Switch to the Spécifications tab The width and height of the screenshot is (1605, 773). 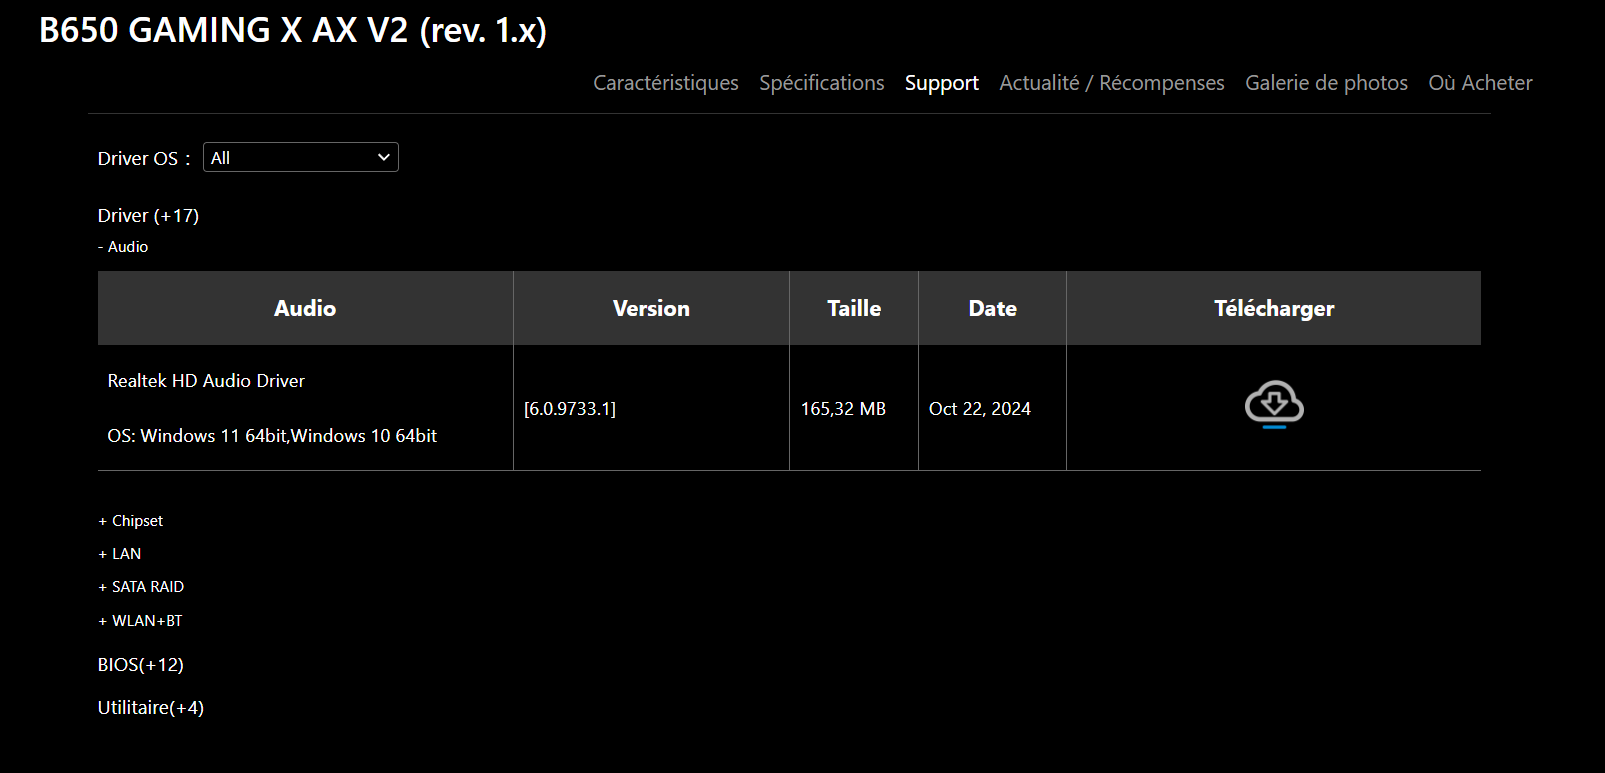point(822,83)
